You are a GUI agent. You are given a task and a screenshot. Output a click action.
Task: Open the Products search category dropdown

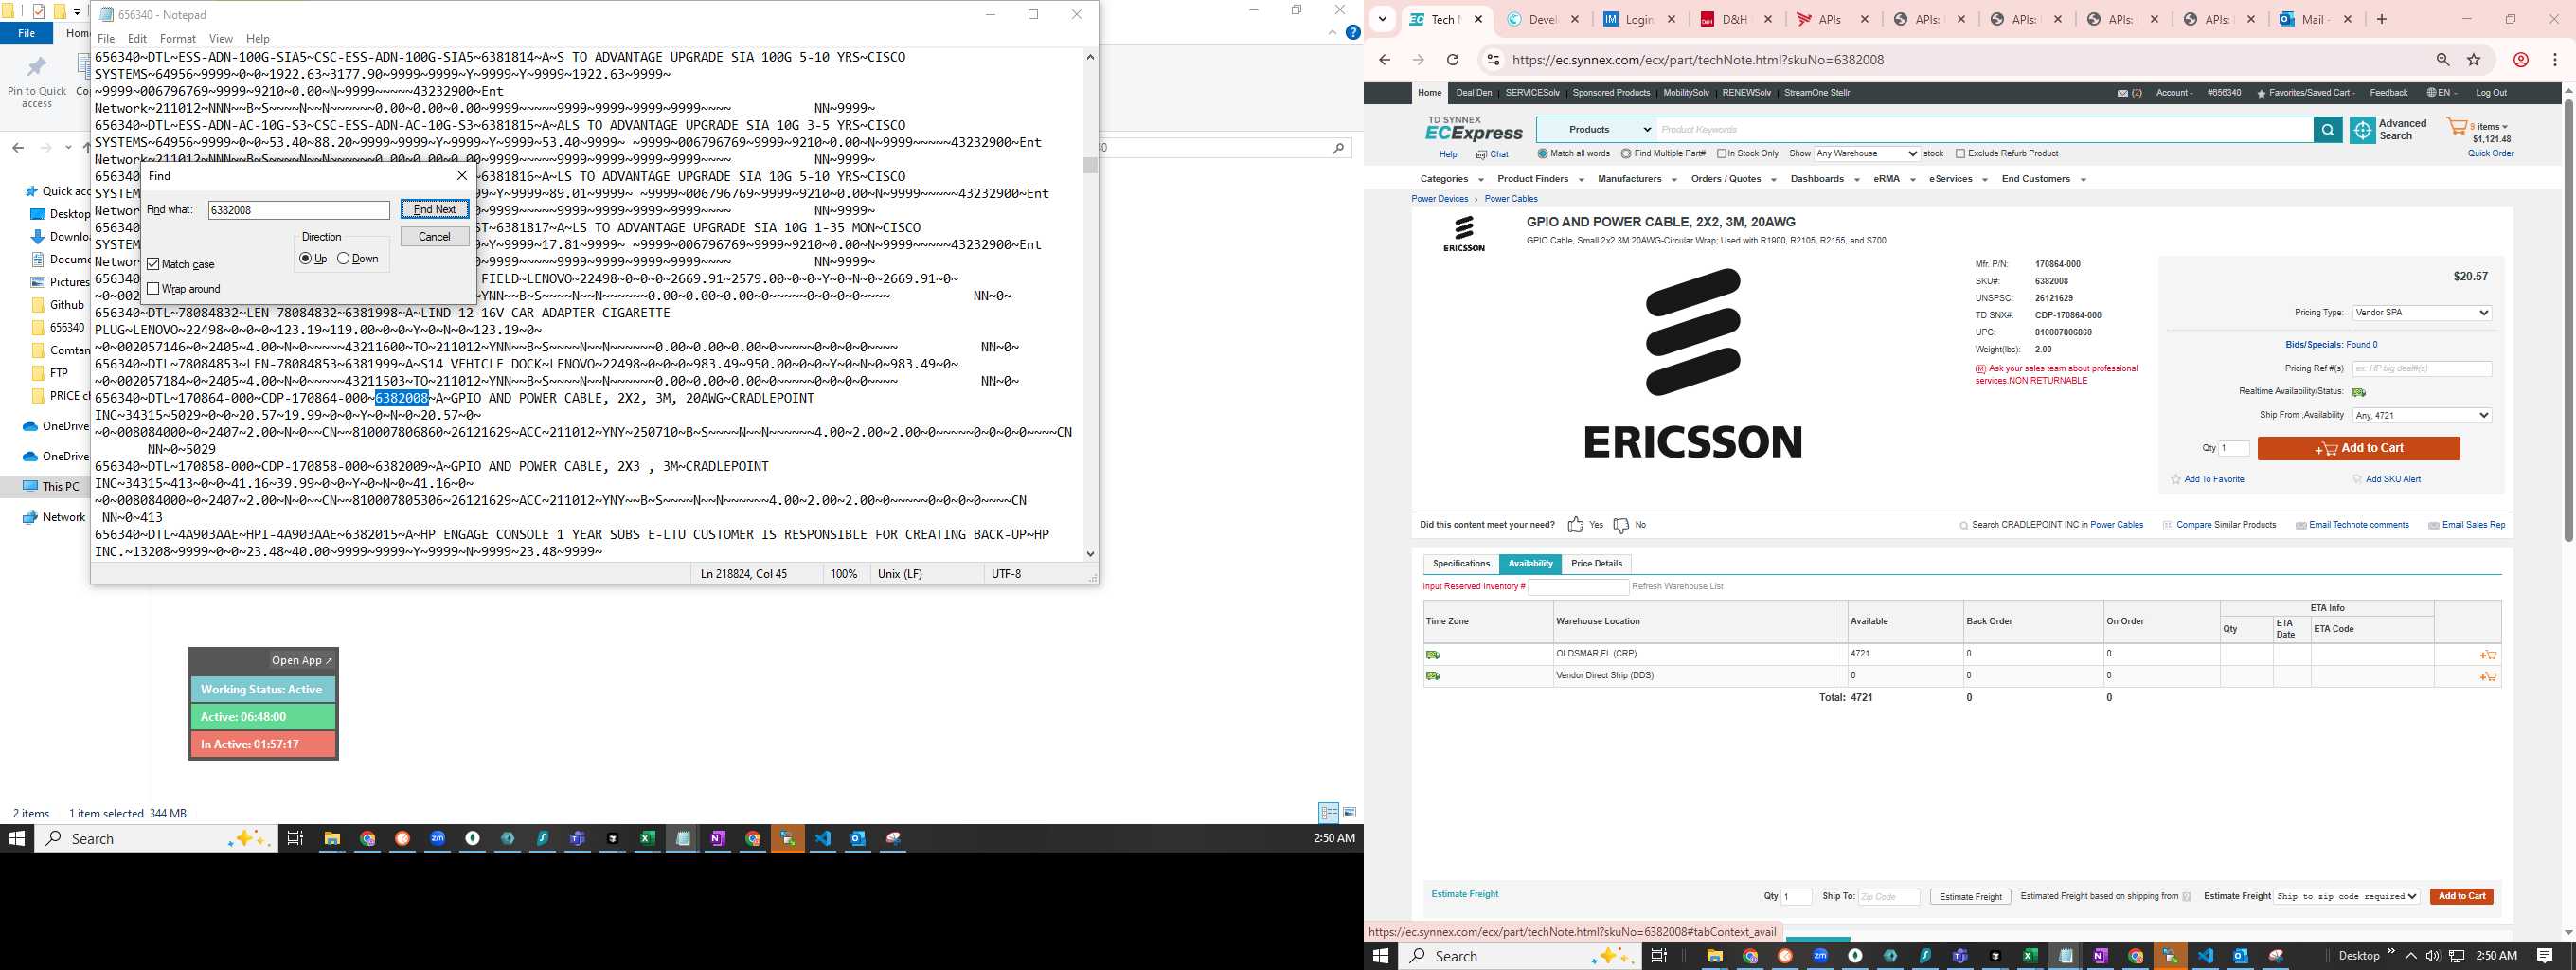pos(1596,130)
